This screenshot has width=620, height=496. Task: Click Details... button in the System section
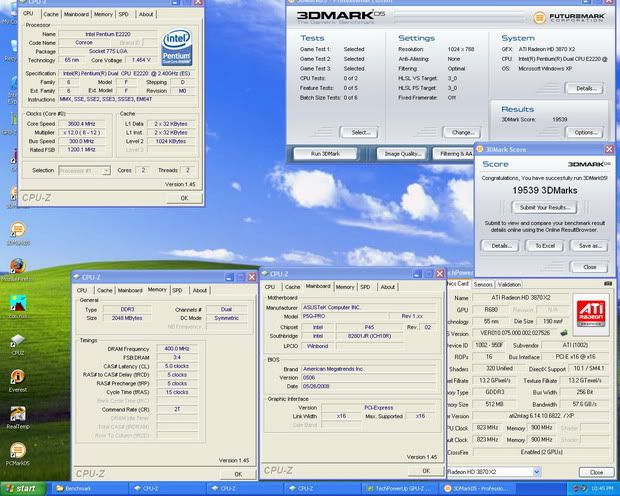[x=584, y=88]
